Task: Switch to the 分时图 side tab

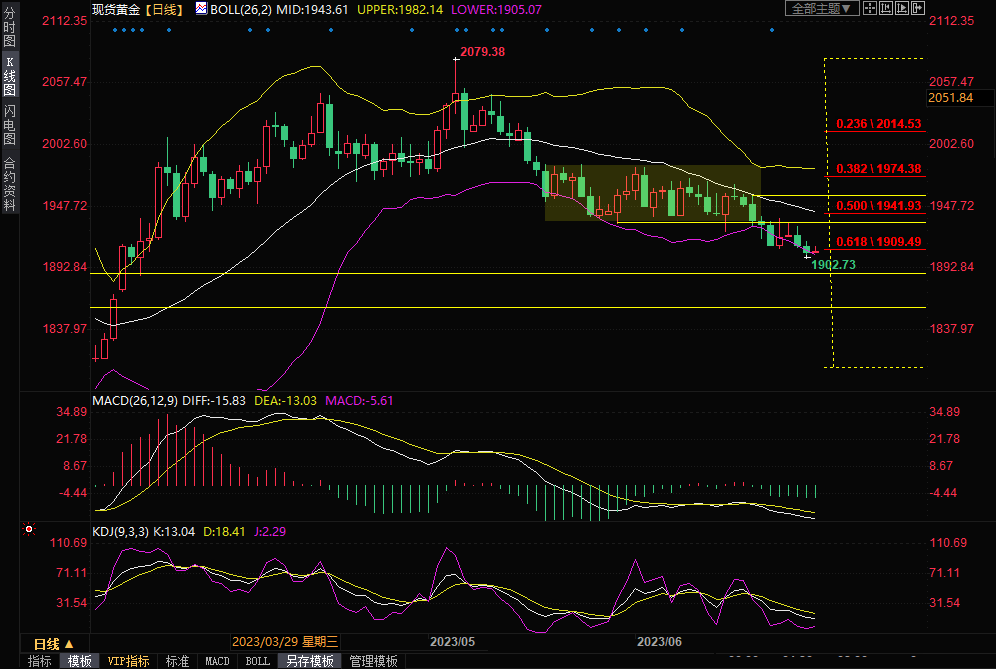Action: pos(9,28)
